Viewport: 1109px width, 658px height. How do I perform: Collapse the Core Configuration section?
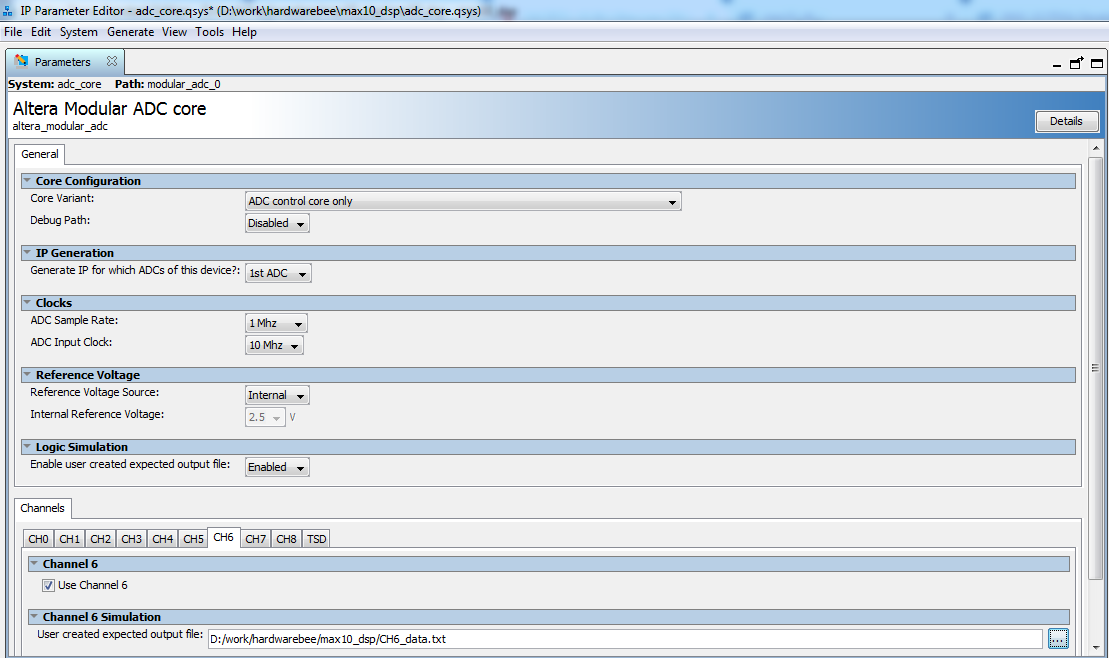point(27,181)
